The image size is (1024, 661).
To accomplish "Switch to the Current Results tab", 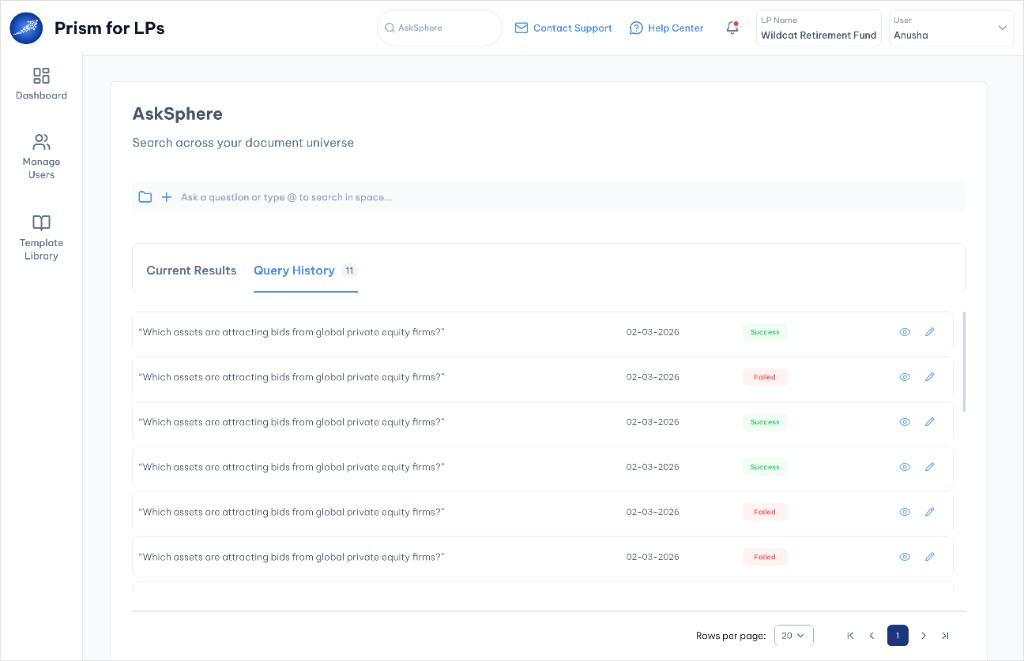I will click(191, 270).
